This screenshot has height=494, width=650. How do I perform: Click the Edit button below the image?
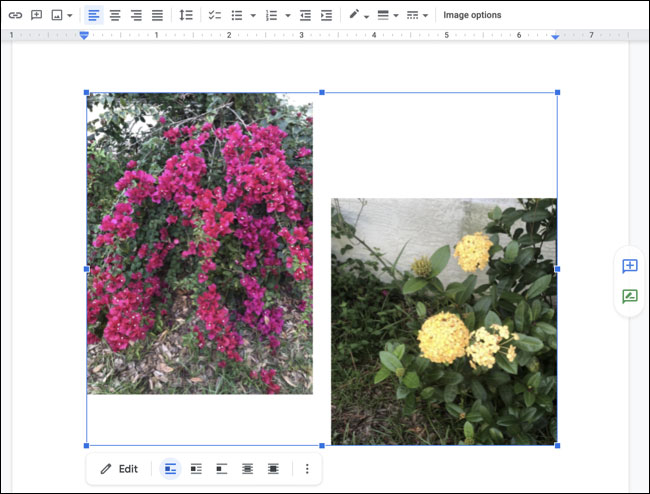click(119, 469)
